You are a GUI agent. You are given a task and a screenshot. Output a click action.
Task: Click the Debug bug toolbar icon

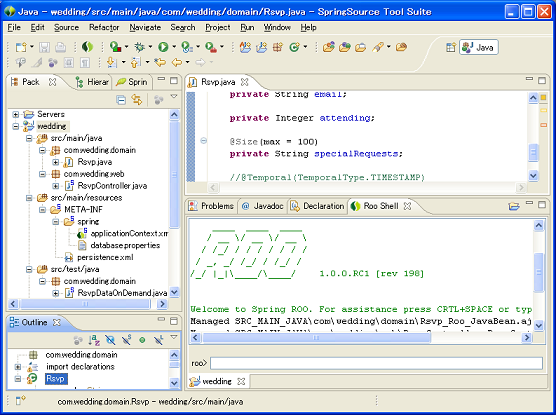click(139, 47)
